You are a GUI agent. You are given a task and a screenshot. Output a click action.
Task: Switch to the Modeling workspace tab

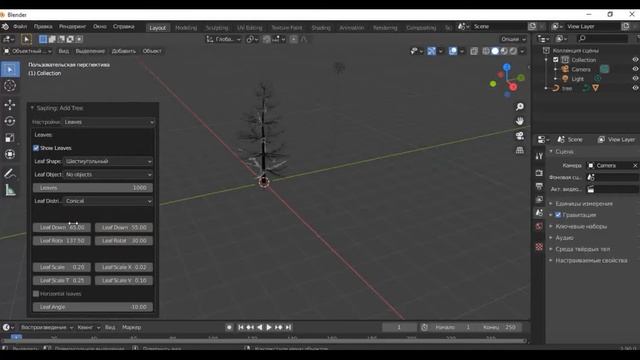(186, 28)
